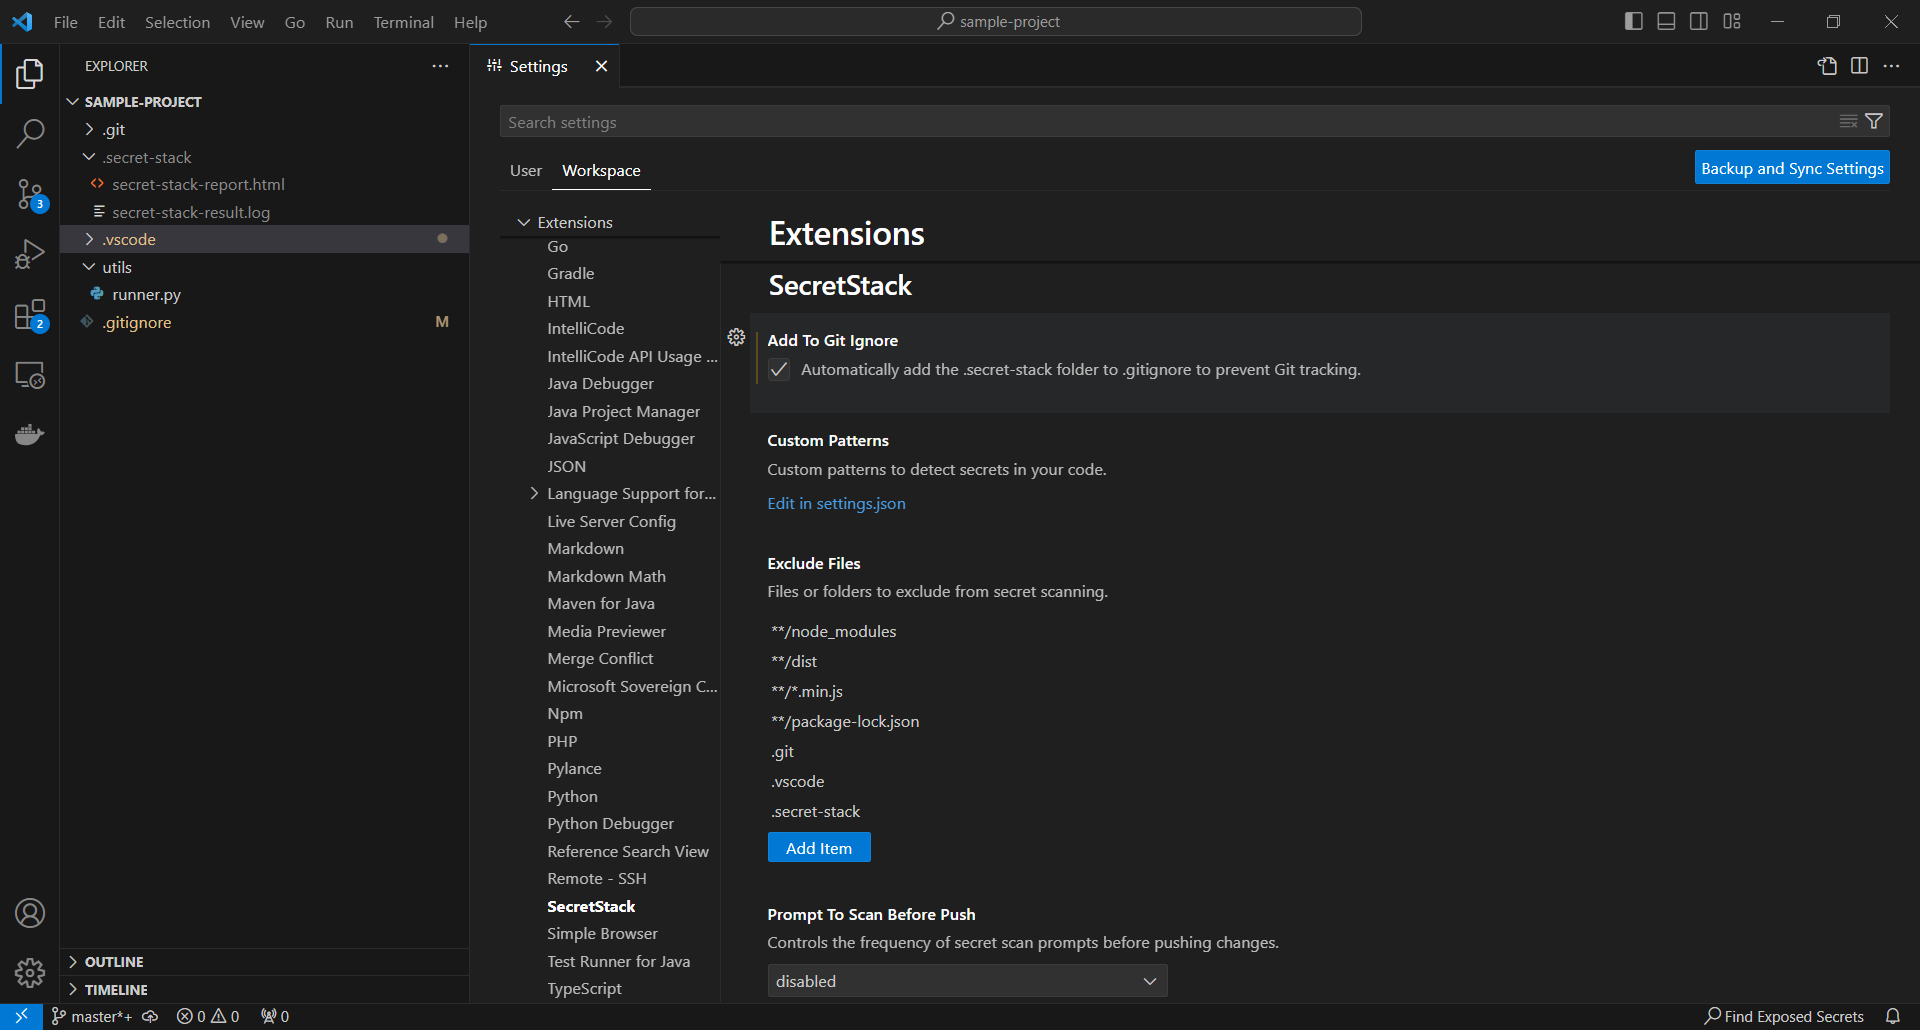1920x1030 pixels.
Task: Click Add Item under Exclude Files
Action: [819, 848]
